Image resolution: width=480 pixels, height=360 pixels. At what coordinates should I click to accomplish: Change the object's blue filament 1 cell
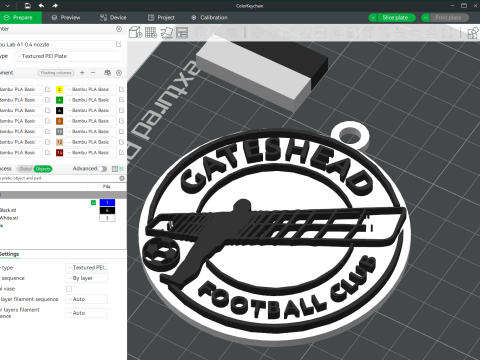tap(107, 202)
